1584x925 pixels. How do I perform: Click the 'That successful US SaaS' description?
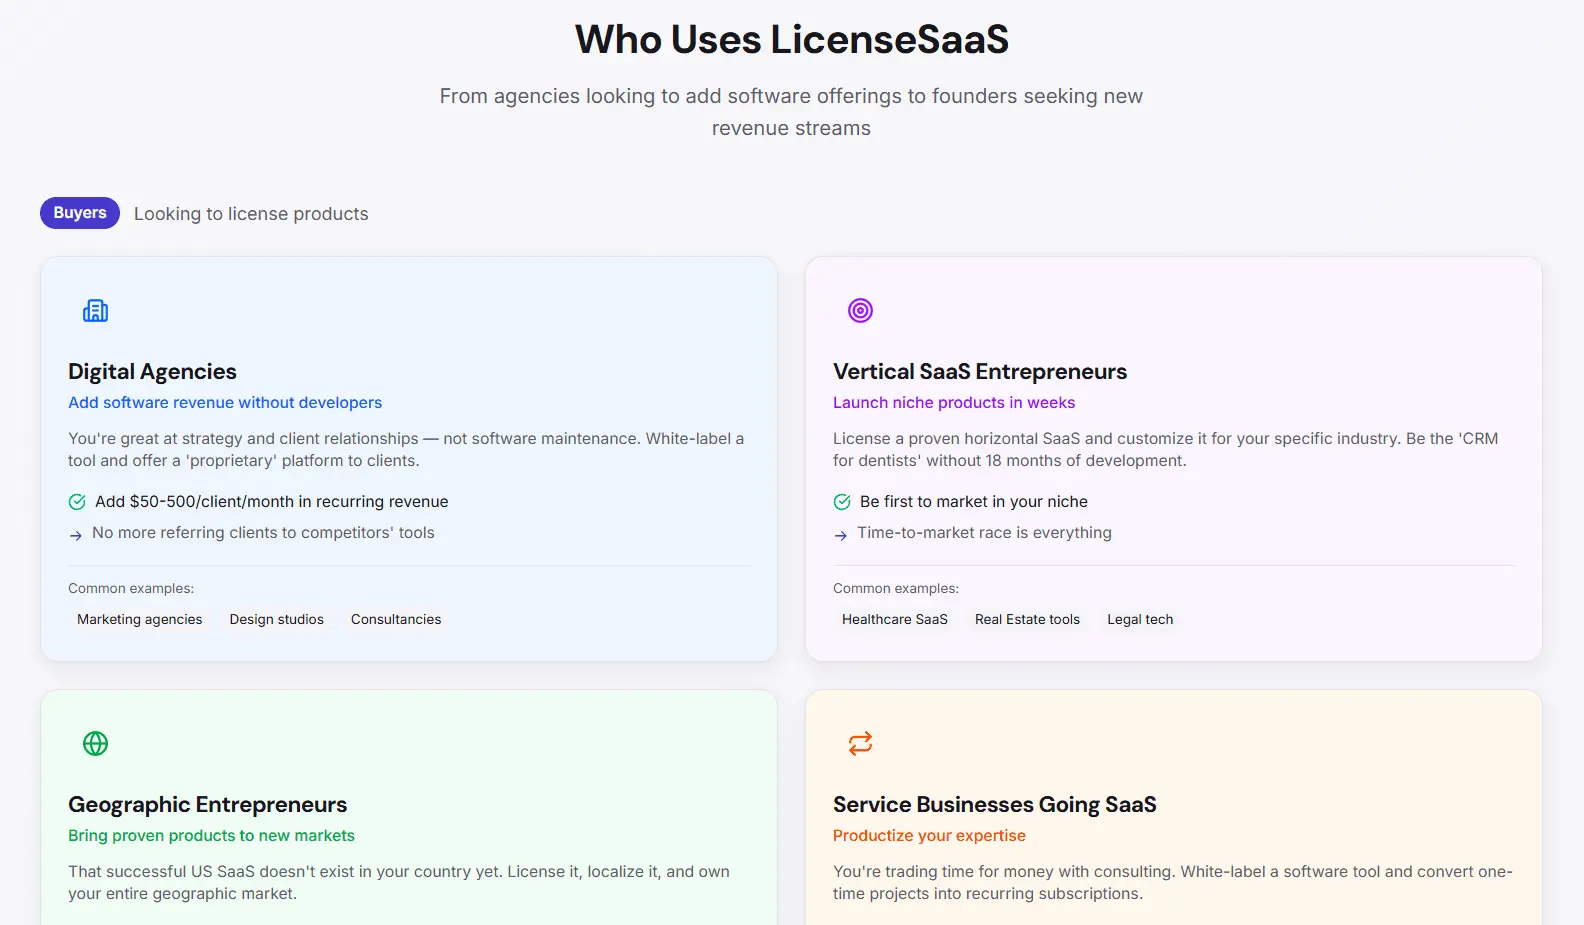pyautogui.click(x=399, y=883)
